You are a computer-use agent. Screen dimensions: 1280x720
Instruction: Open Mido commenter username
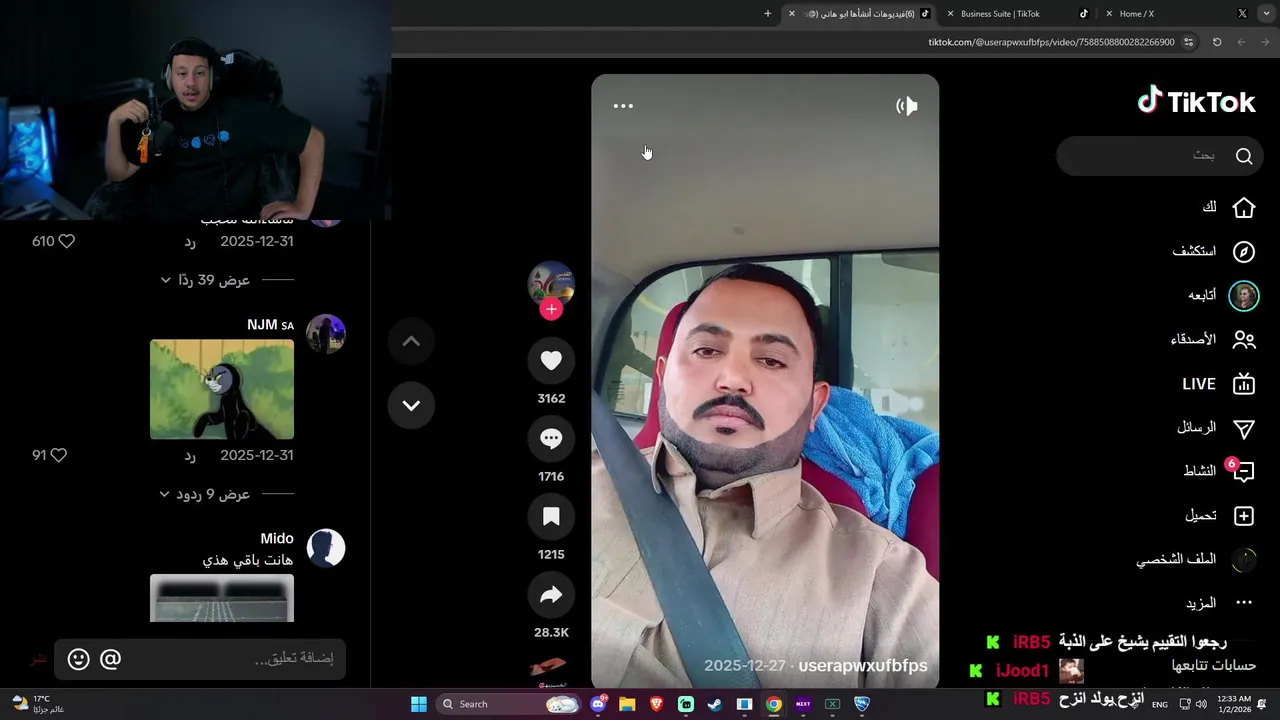(x=277, y=539)
